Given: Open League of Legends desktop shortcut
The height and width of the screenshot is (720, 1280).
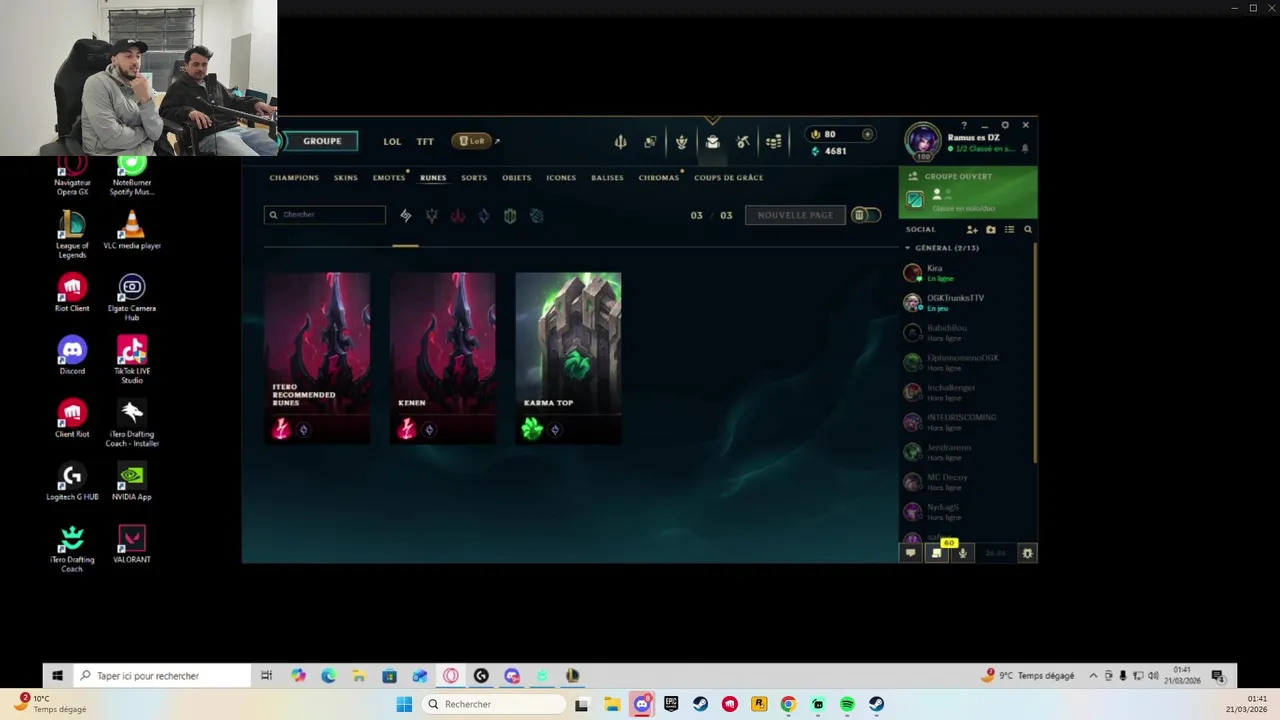Looking at the screenshot, I should [72, 234].
